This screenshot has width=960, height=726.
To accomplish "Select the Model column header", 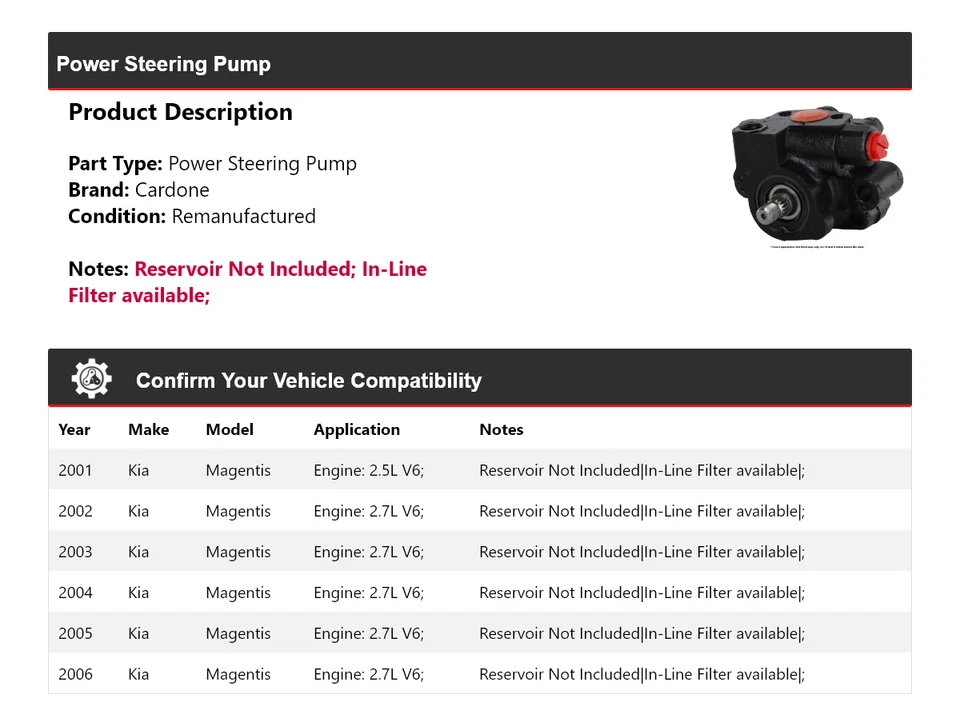I will pos(229,429).
